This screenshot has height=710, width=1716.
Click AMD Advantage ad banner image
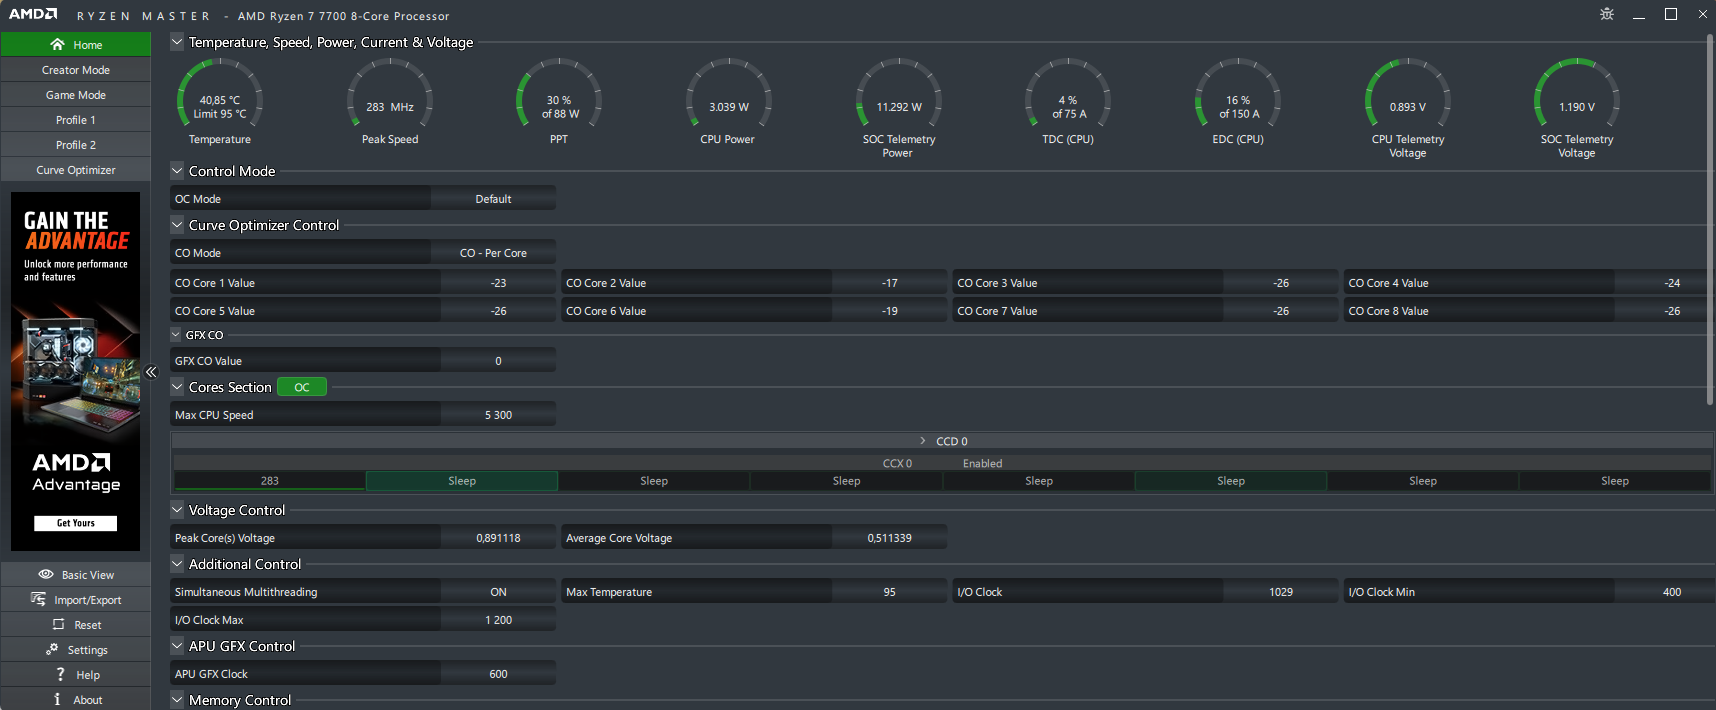tap(76, 371)
